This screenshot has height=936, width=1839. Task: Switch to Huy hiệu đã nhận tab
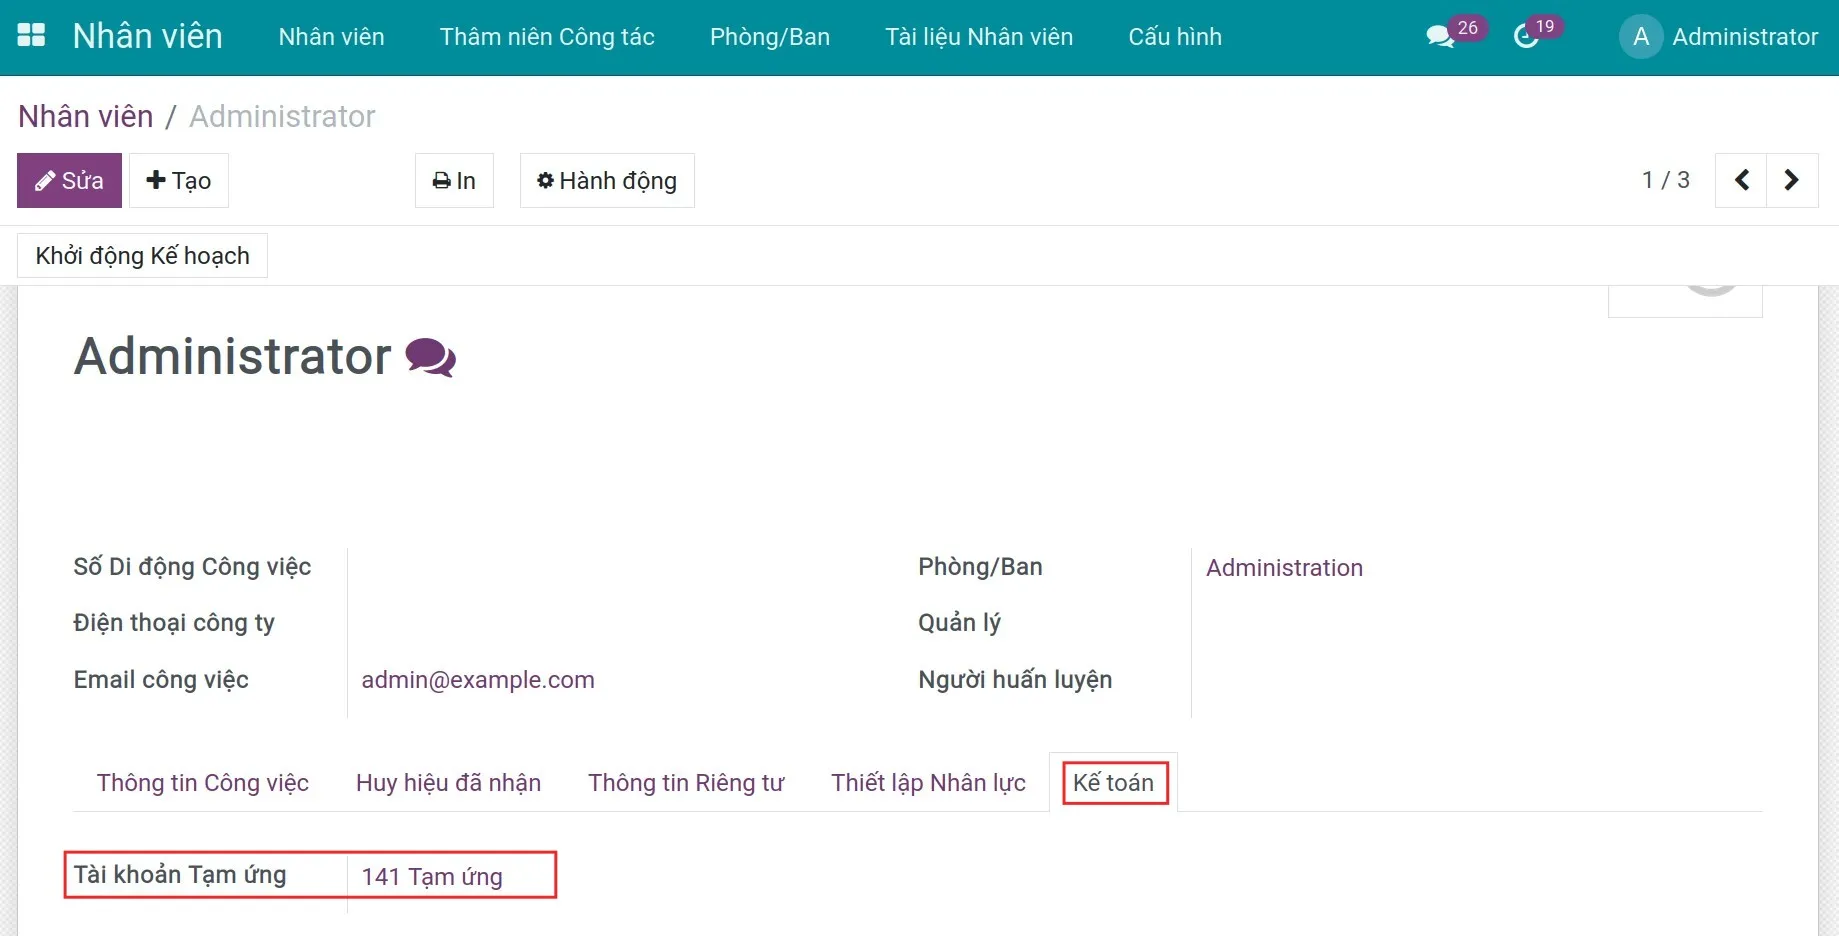point(448,783)
